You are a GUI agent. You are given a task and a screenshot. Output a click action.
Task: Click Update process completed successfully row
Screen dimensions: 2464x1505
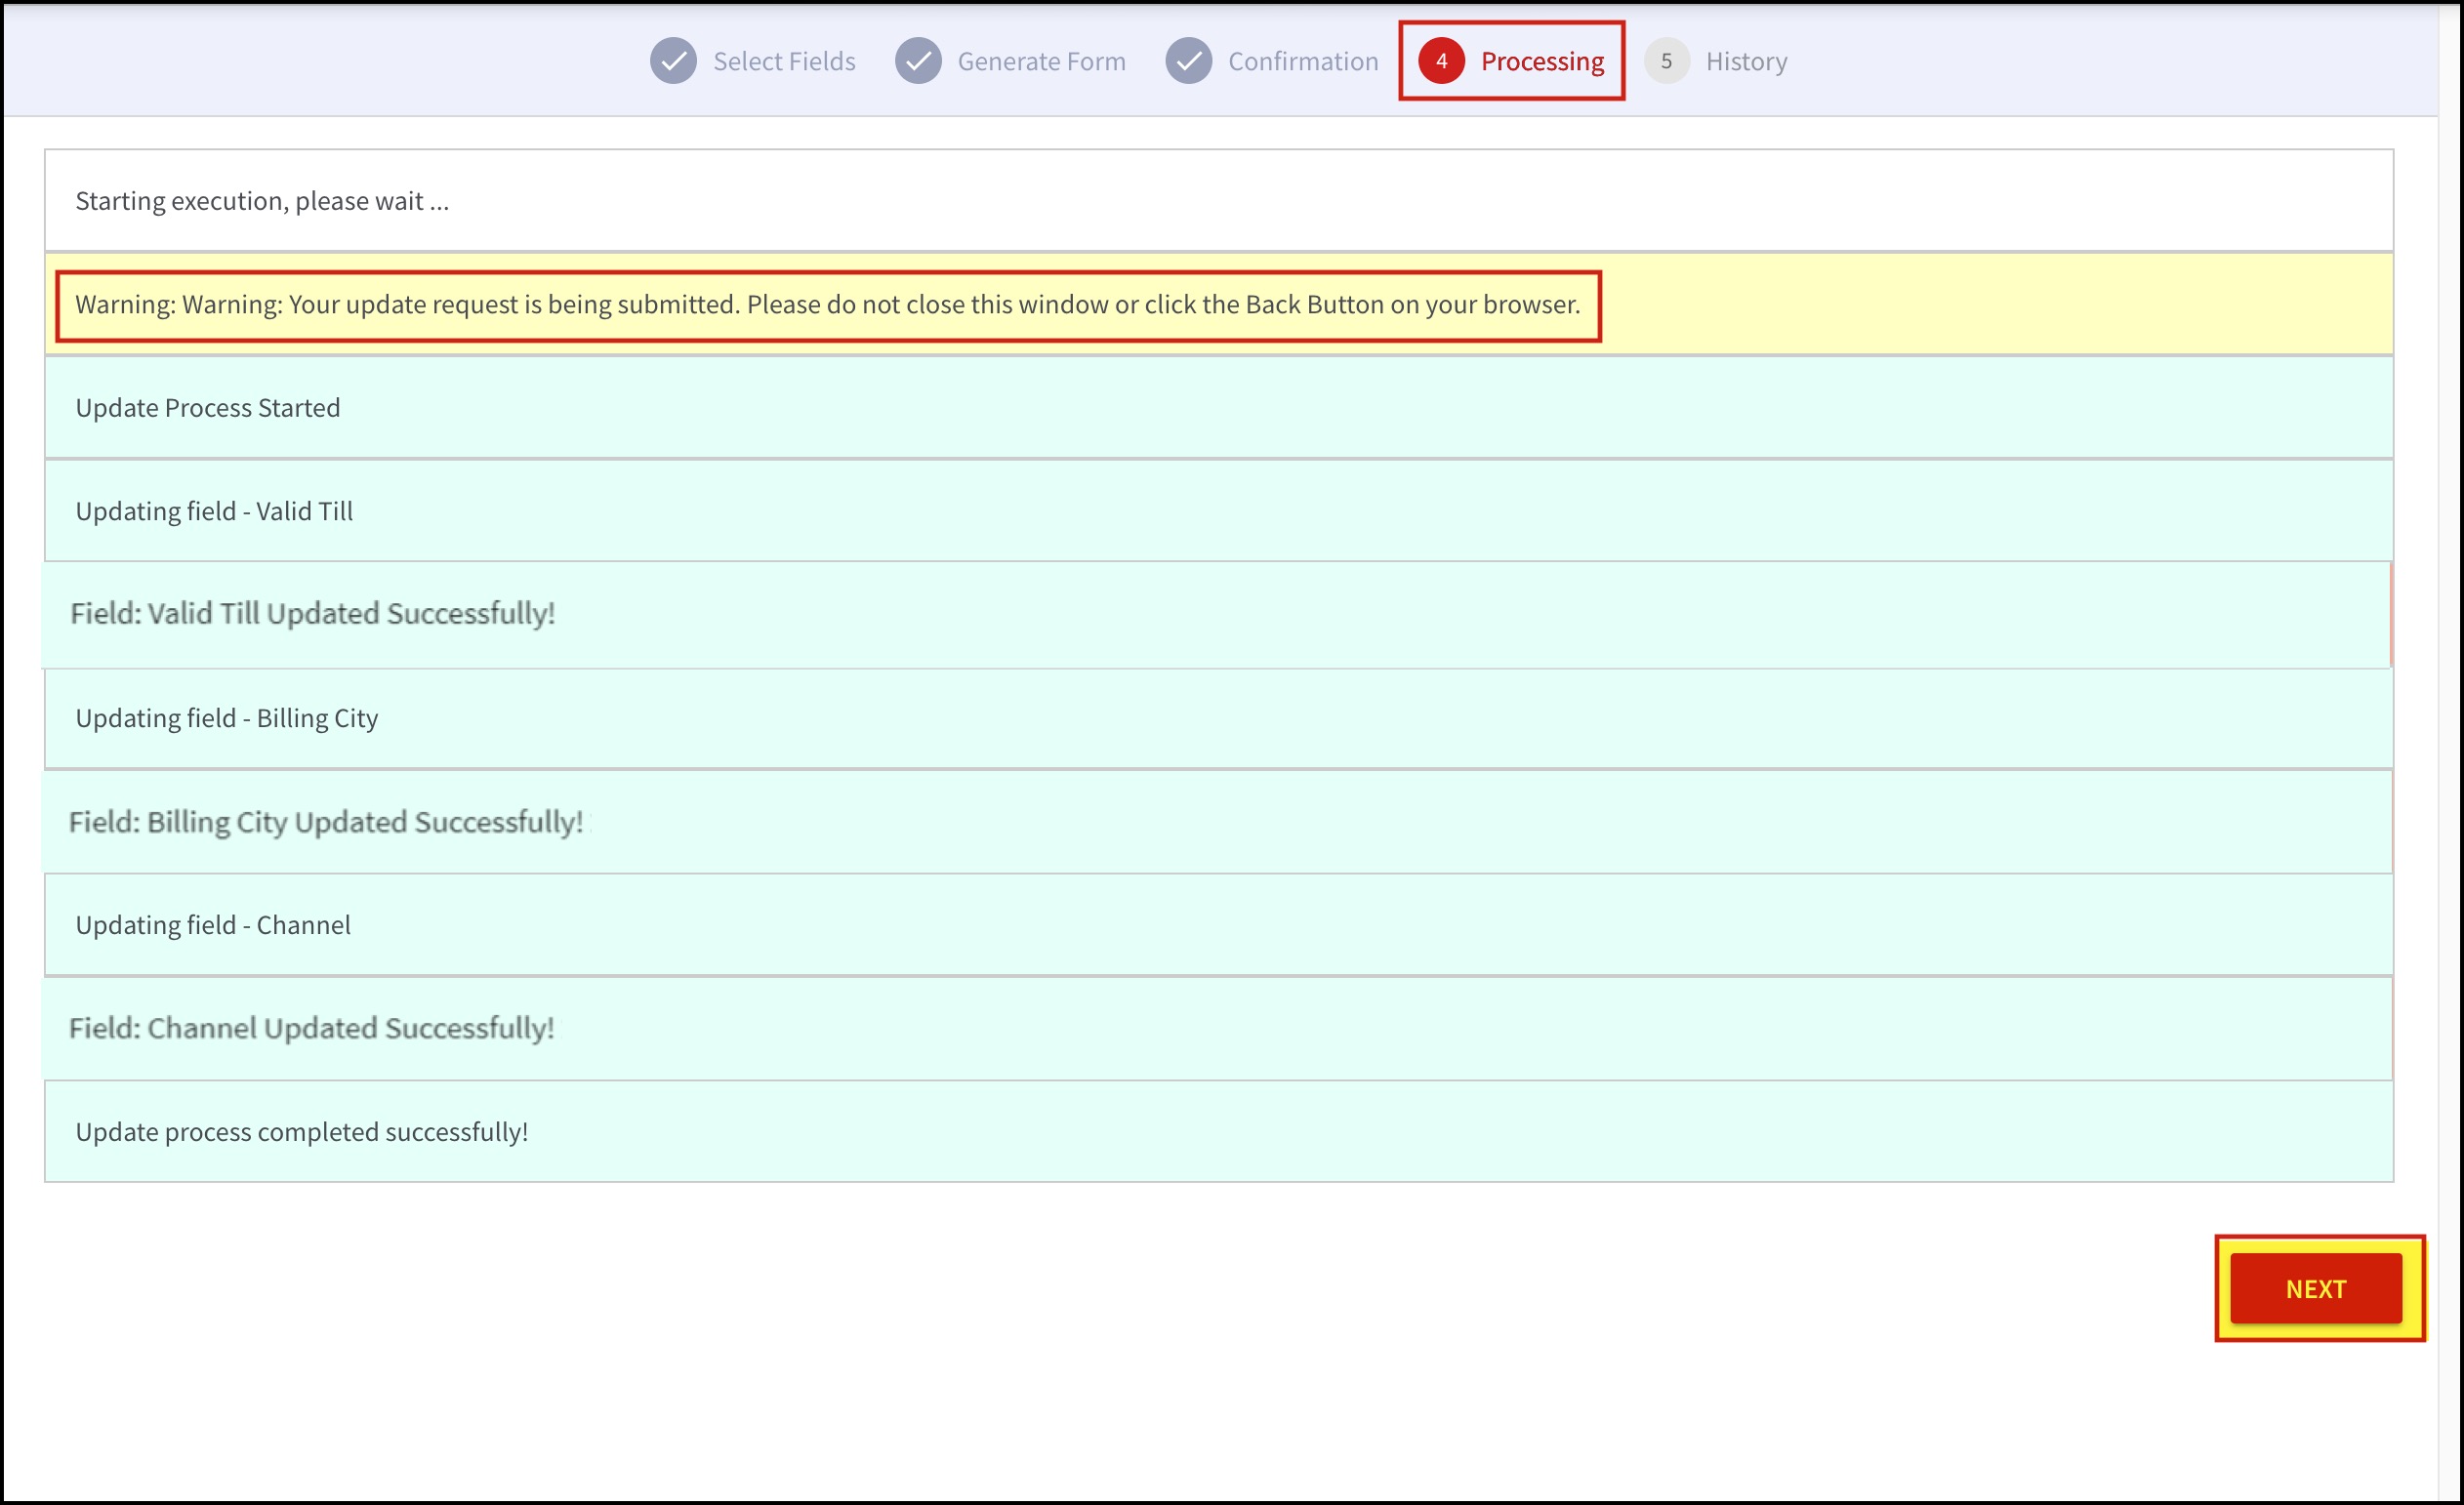[x=302, y=1132]
